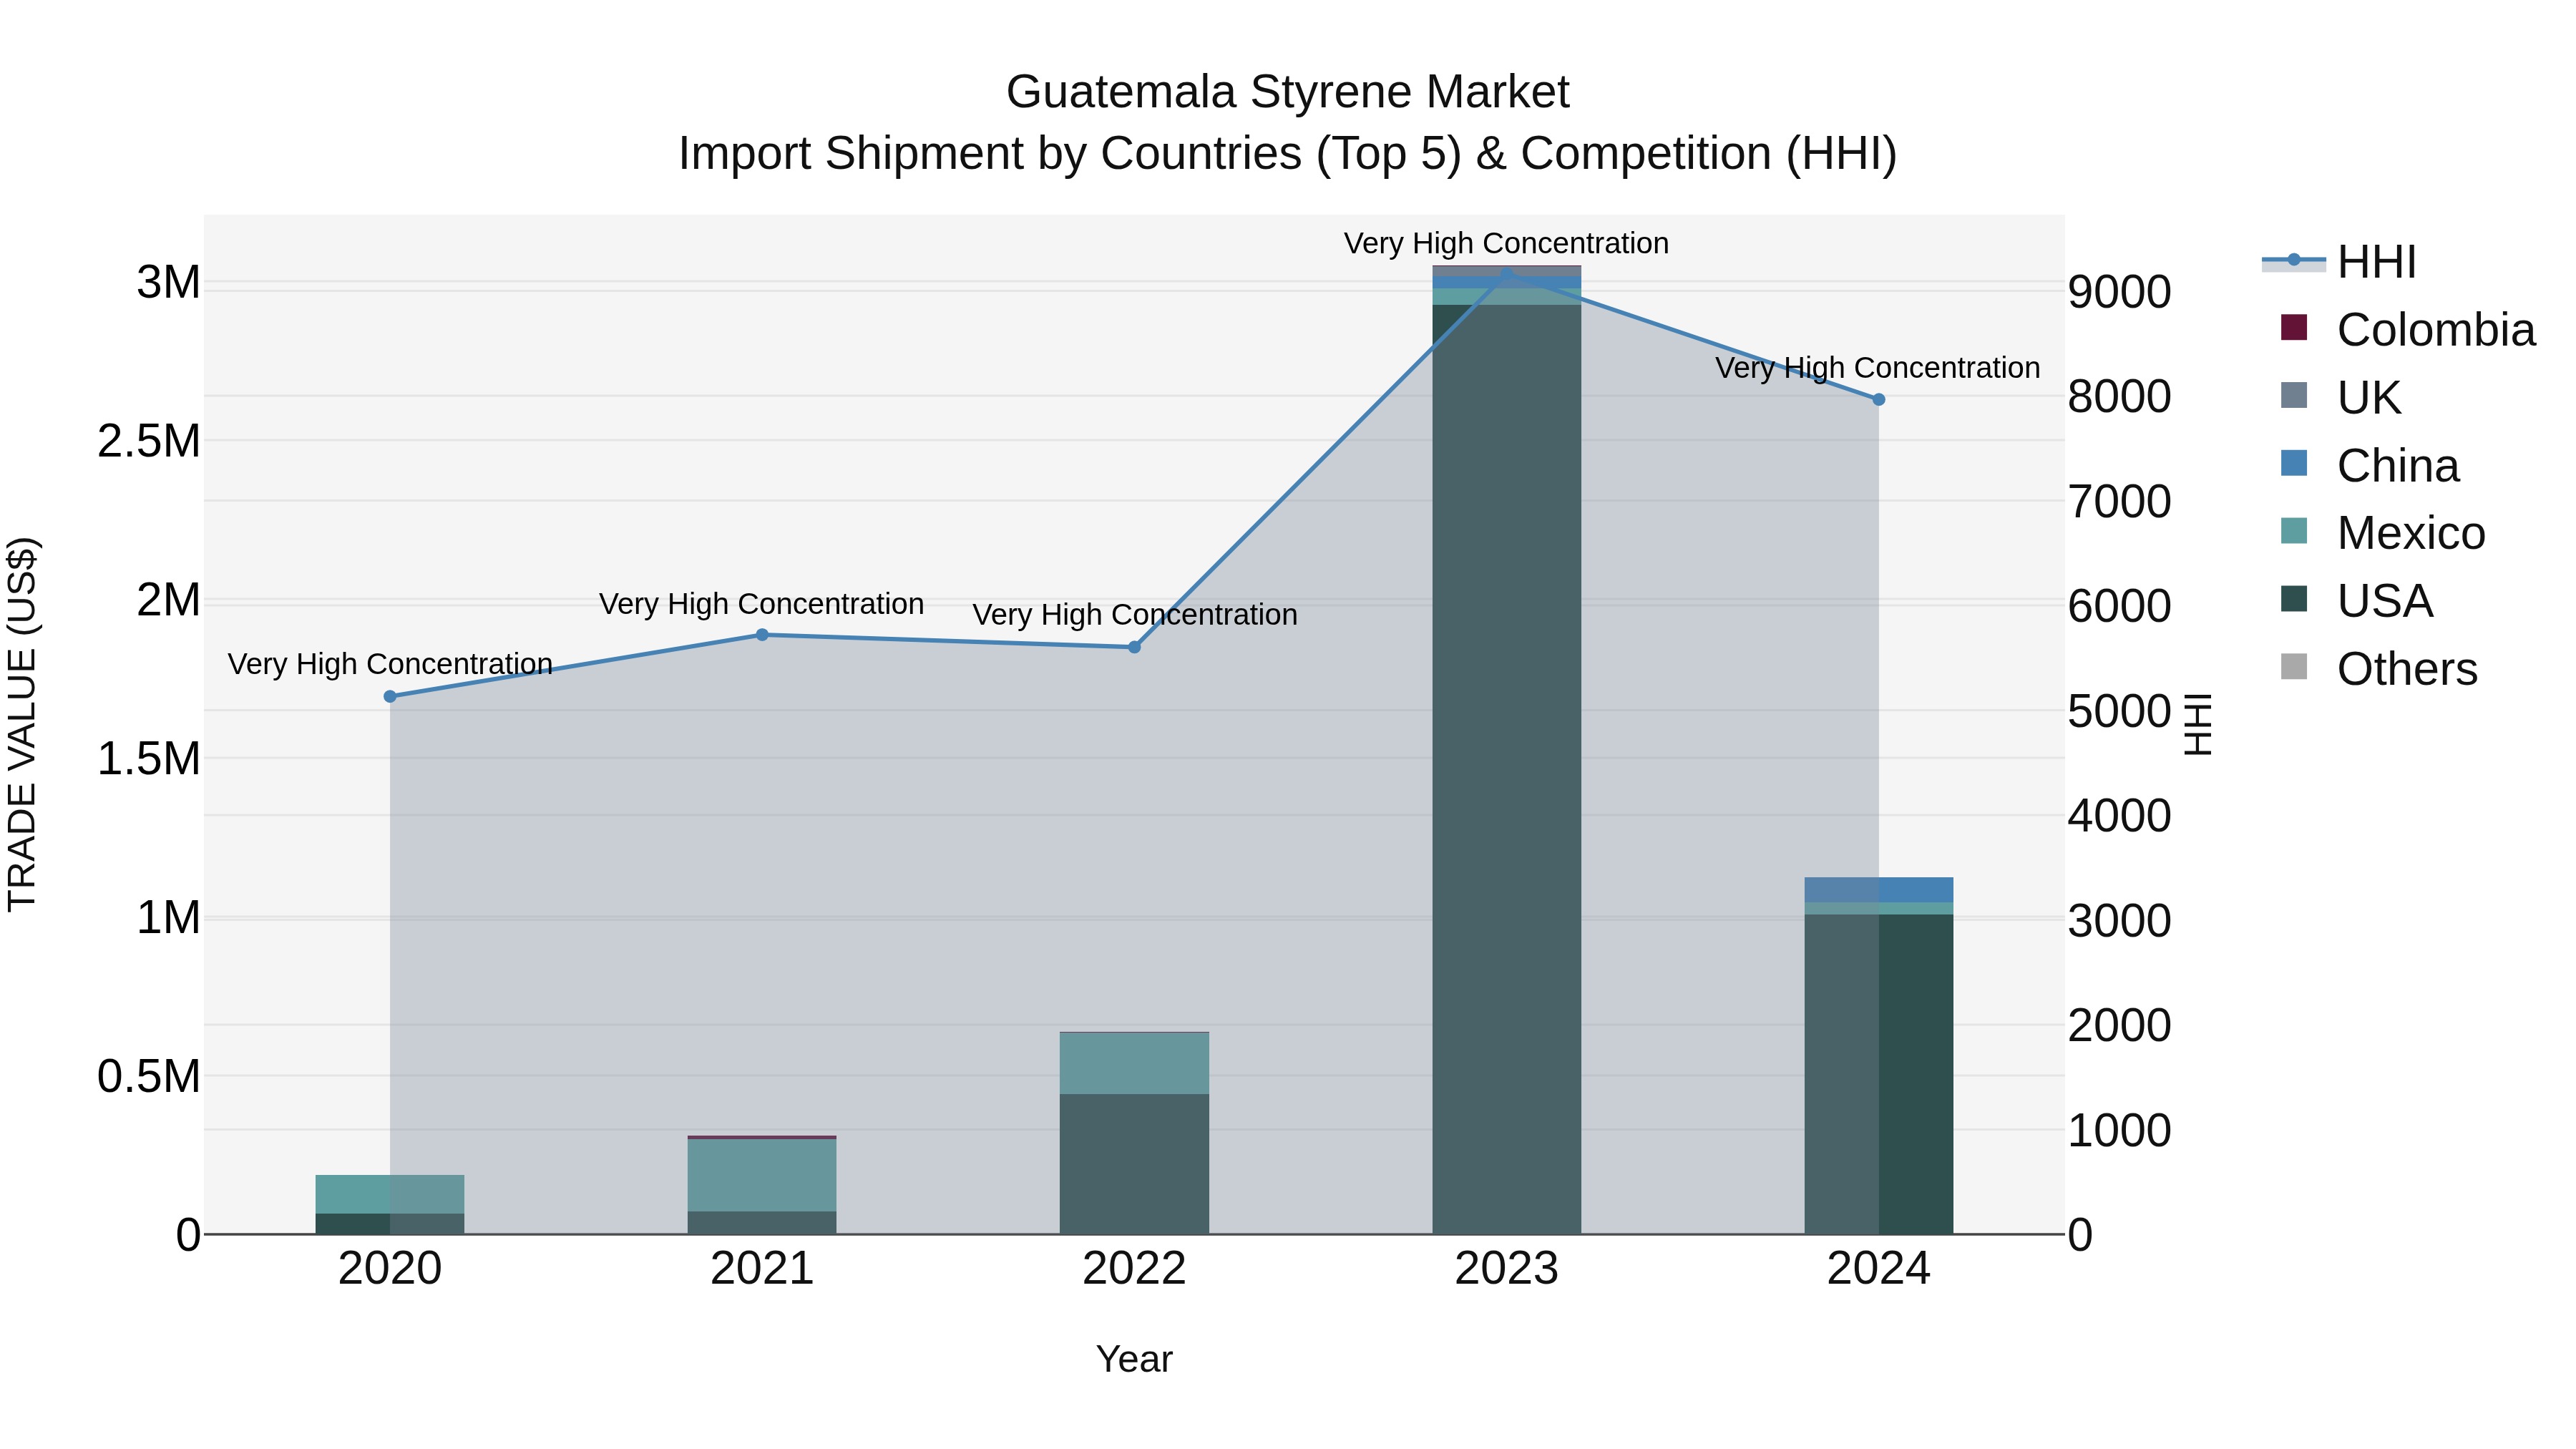This screenshot has height=1449, width=2576.
Task: Click the China blue legend swatch
Action: pos(2294,463)
